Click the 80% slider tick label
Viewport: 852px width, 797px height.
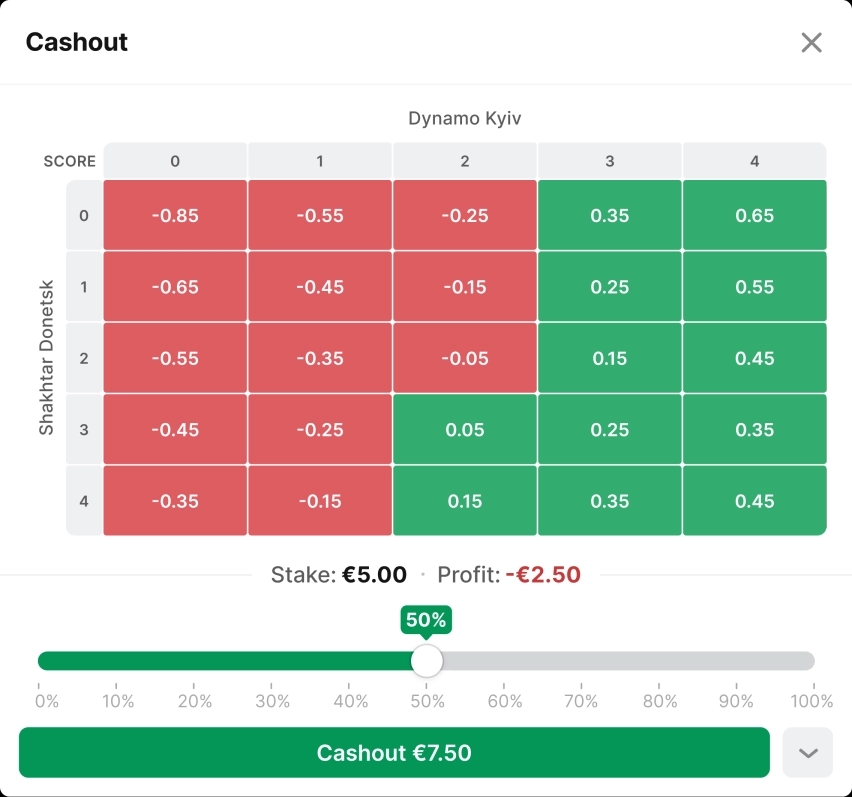click(x=660, y=701)
